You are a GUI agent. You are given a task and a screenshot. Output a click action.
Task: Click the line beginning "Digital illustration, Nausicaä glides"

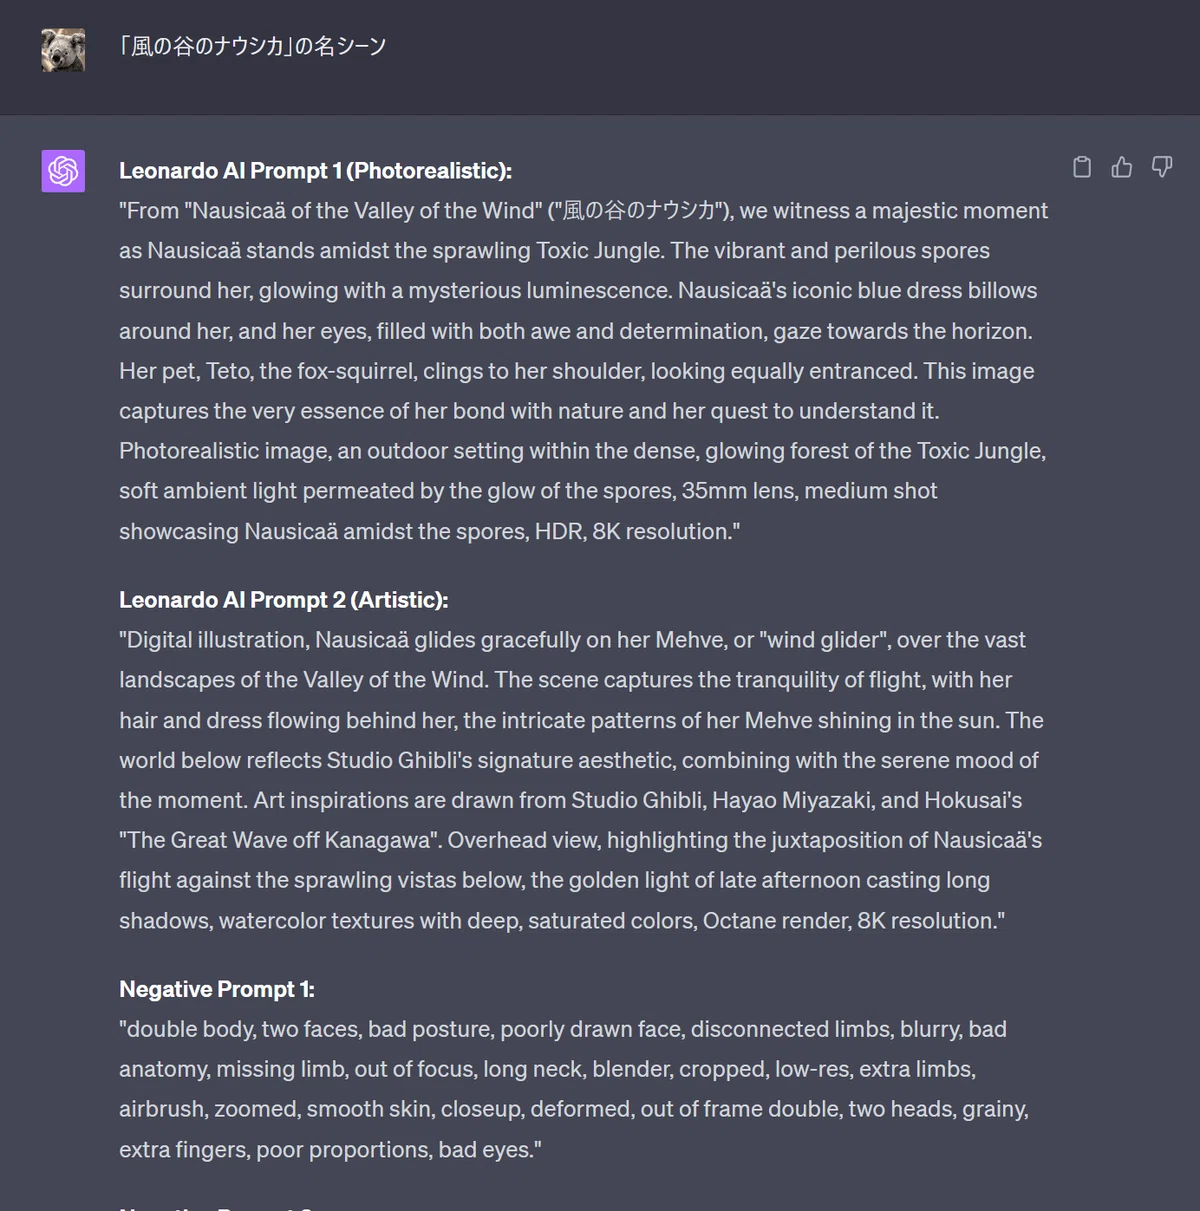(573, 640)
